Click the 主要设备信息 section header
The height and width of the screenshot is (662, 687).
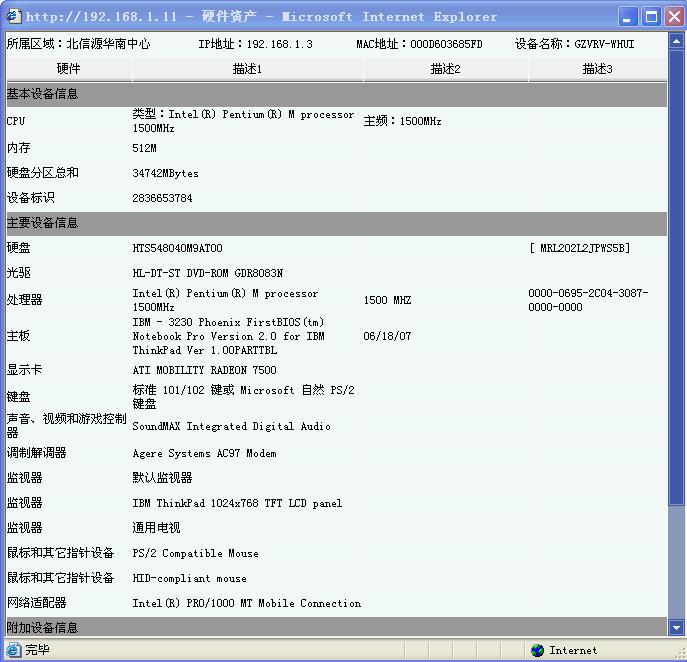pyautogui.click(x=336, y=223)
